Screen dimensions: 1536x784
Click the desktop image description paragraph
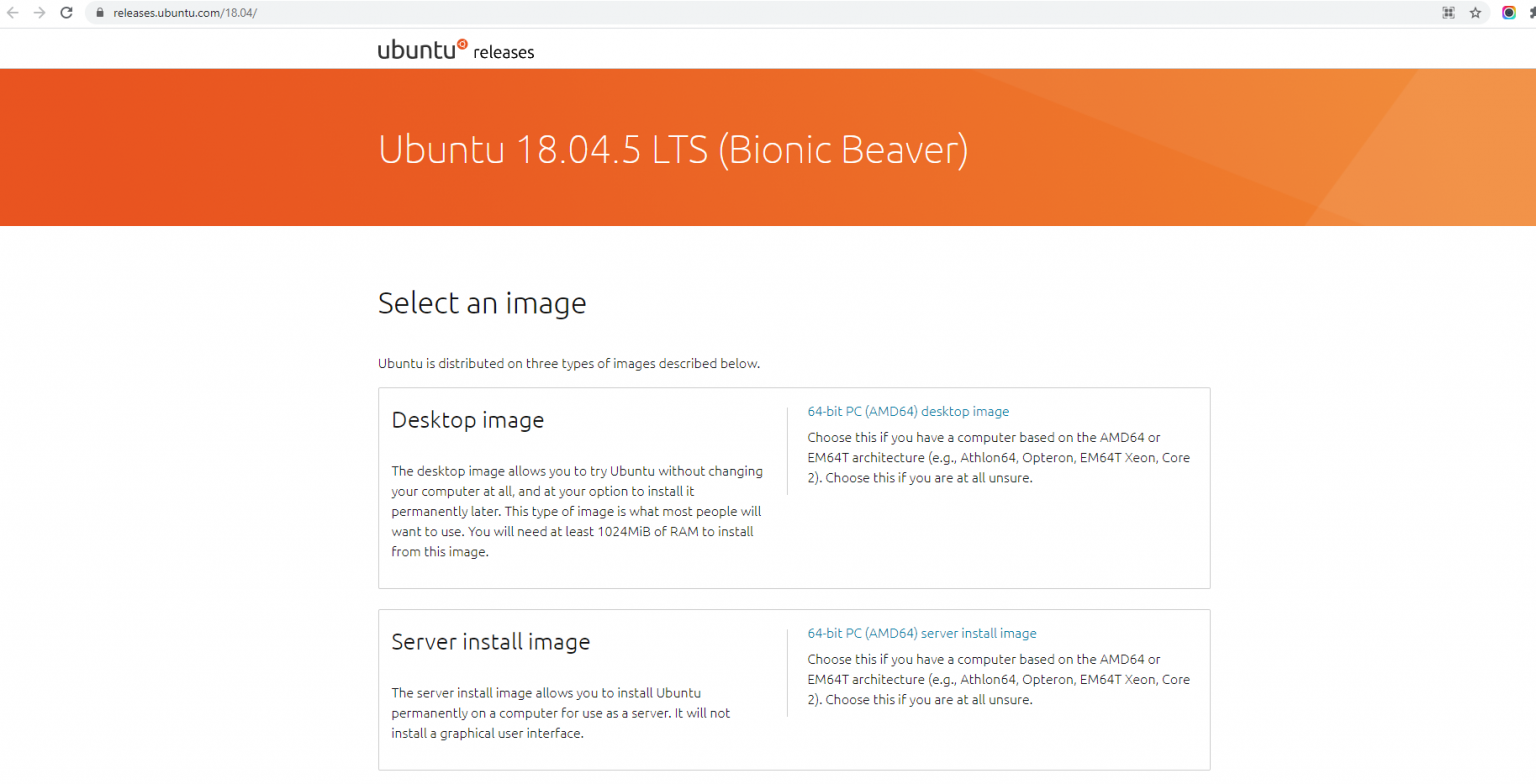(x=576, y=511)
